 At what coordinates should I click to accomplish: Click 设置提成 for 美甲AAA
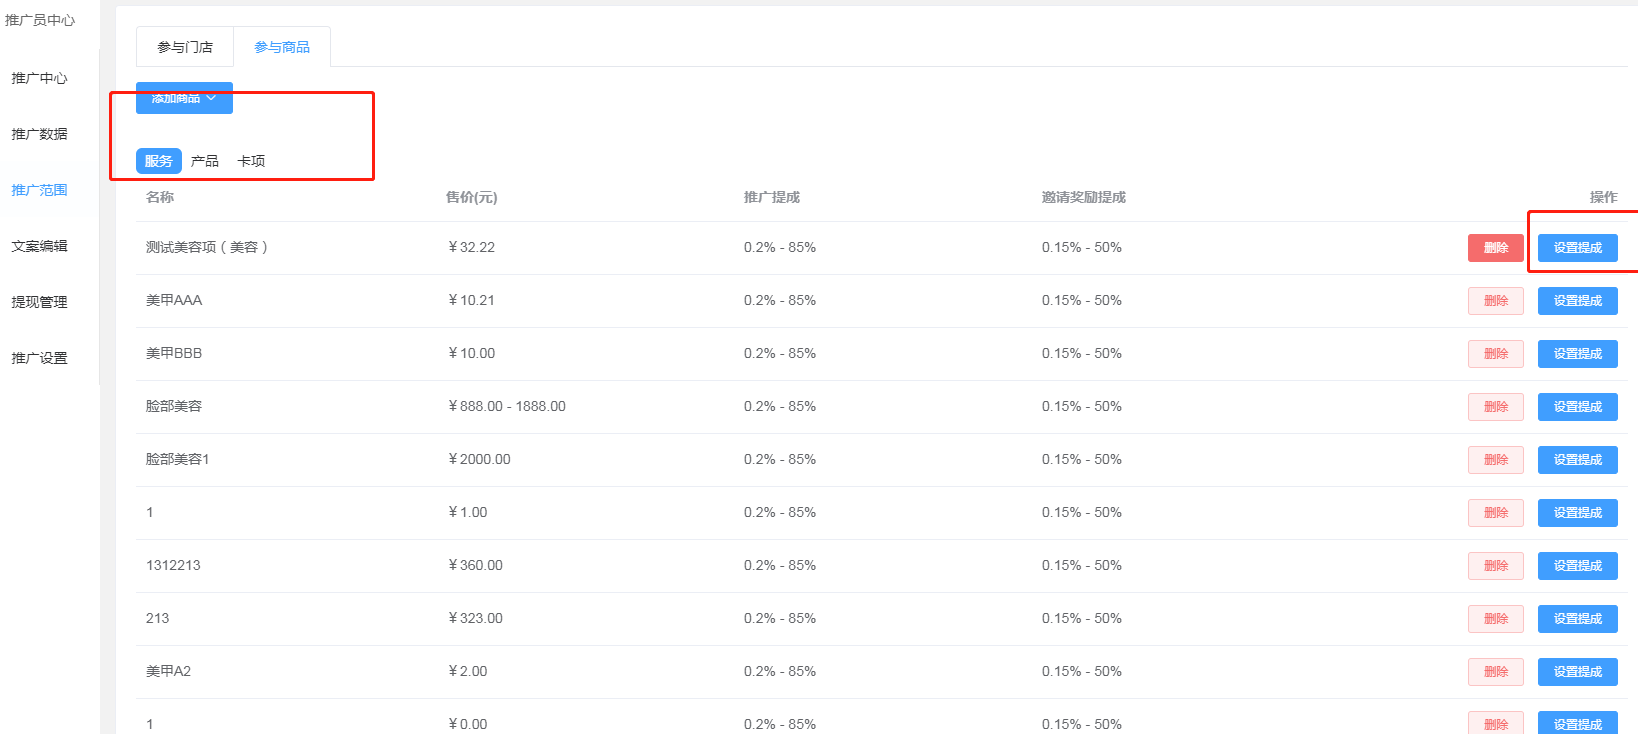1577,301
